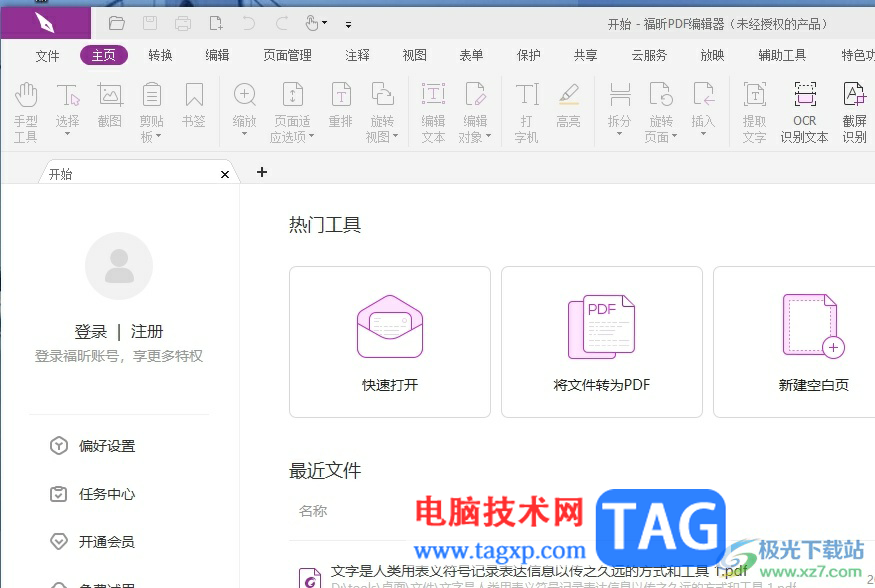The width and height of the screenshot is (875, 588).
Task: Open Preferences (偏好设置)
Action: coord(93,446)
